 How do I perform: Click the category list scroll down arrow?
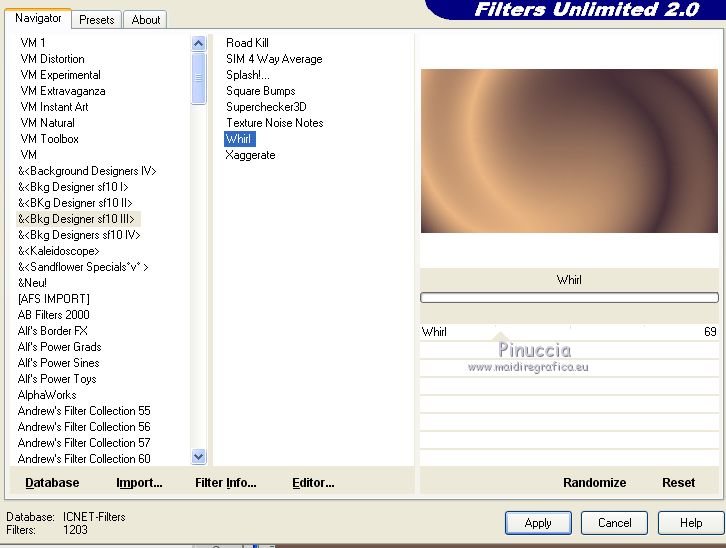pos(199,456)
